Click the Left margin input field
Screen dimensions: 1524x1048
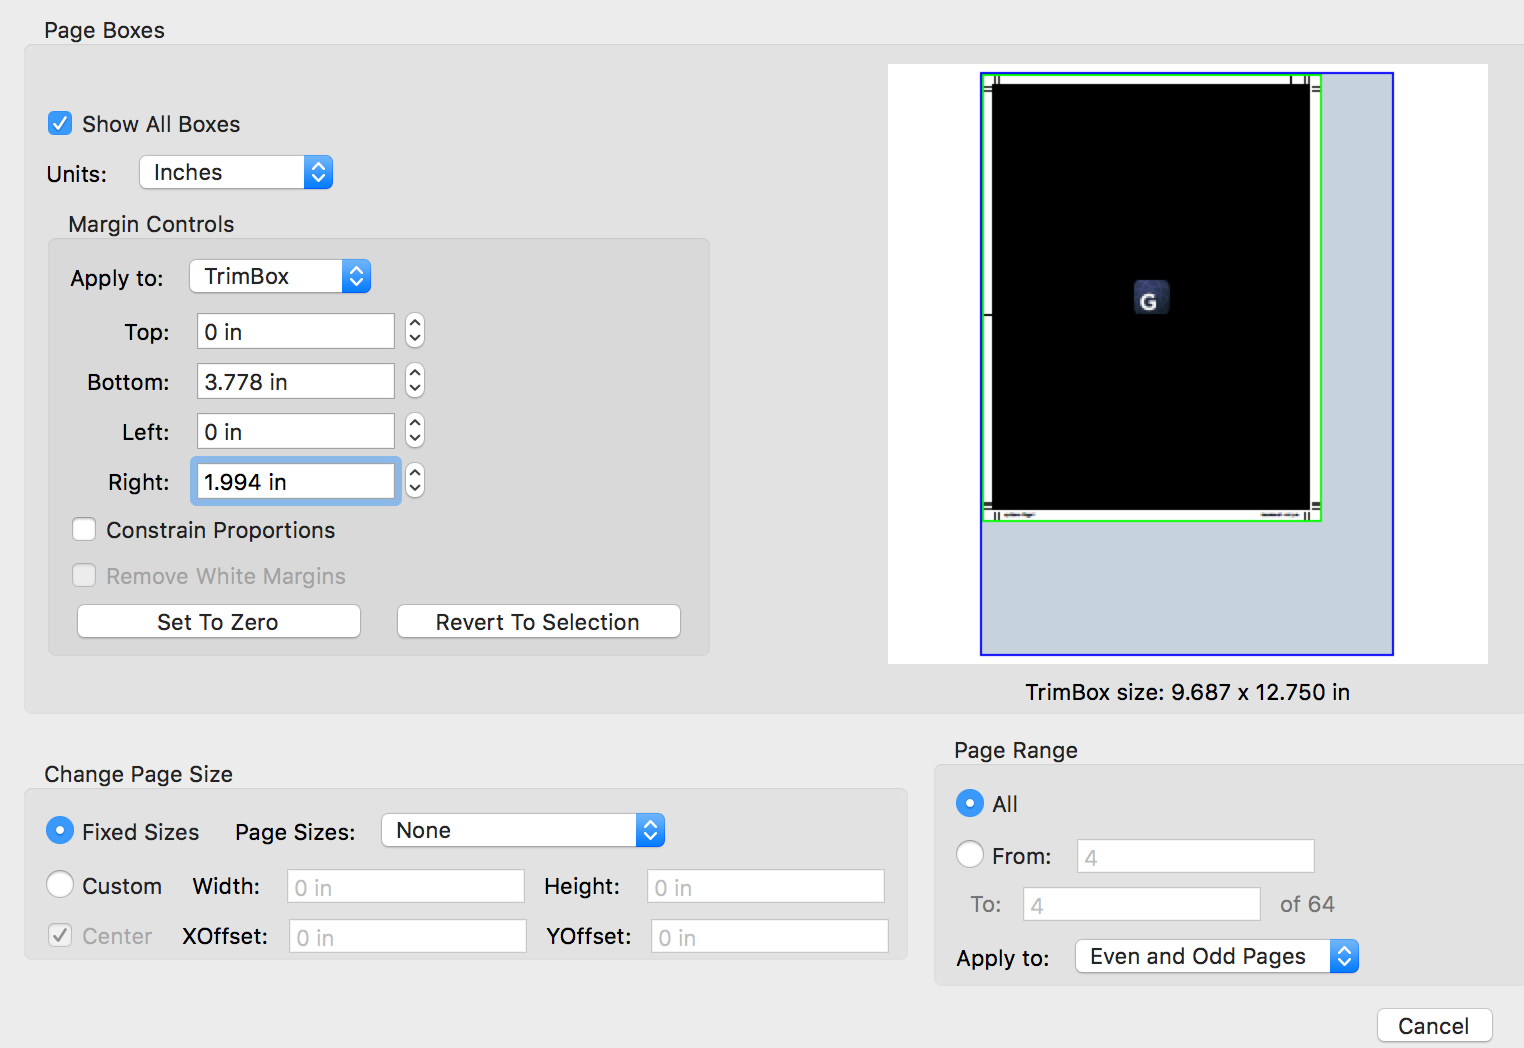point(296,431)
